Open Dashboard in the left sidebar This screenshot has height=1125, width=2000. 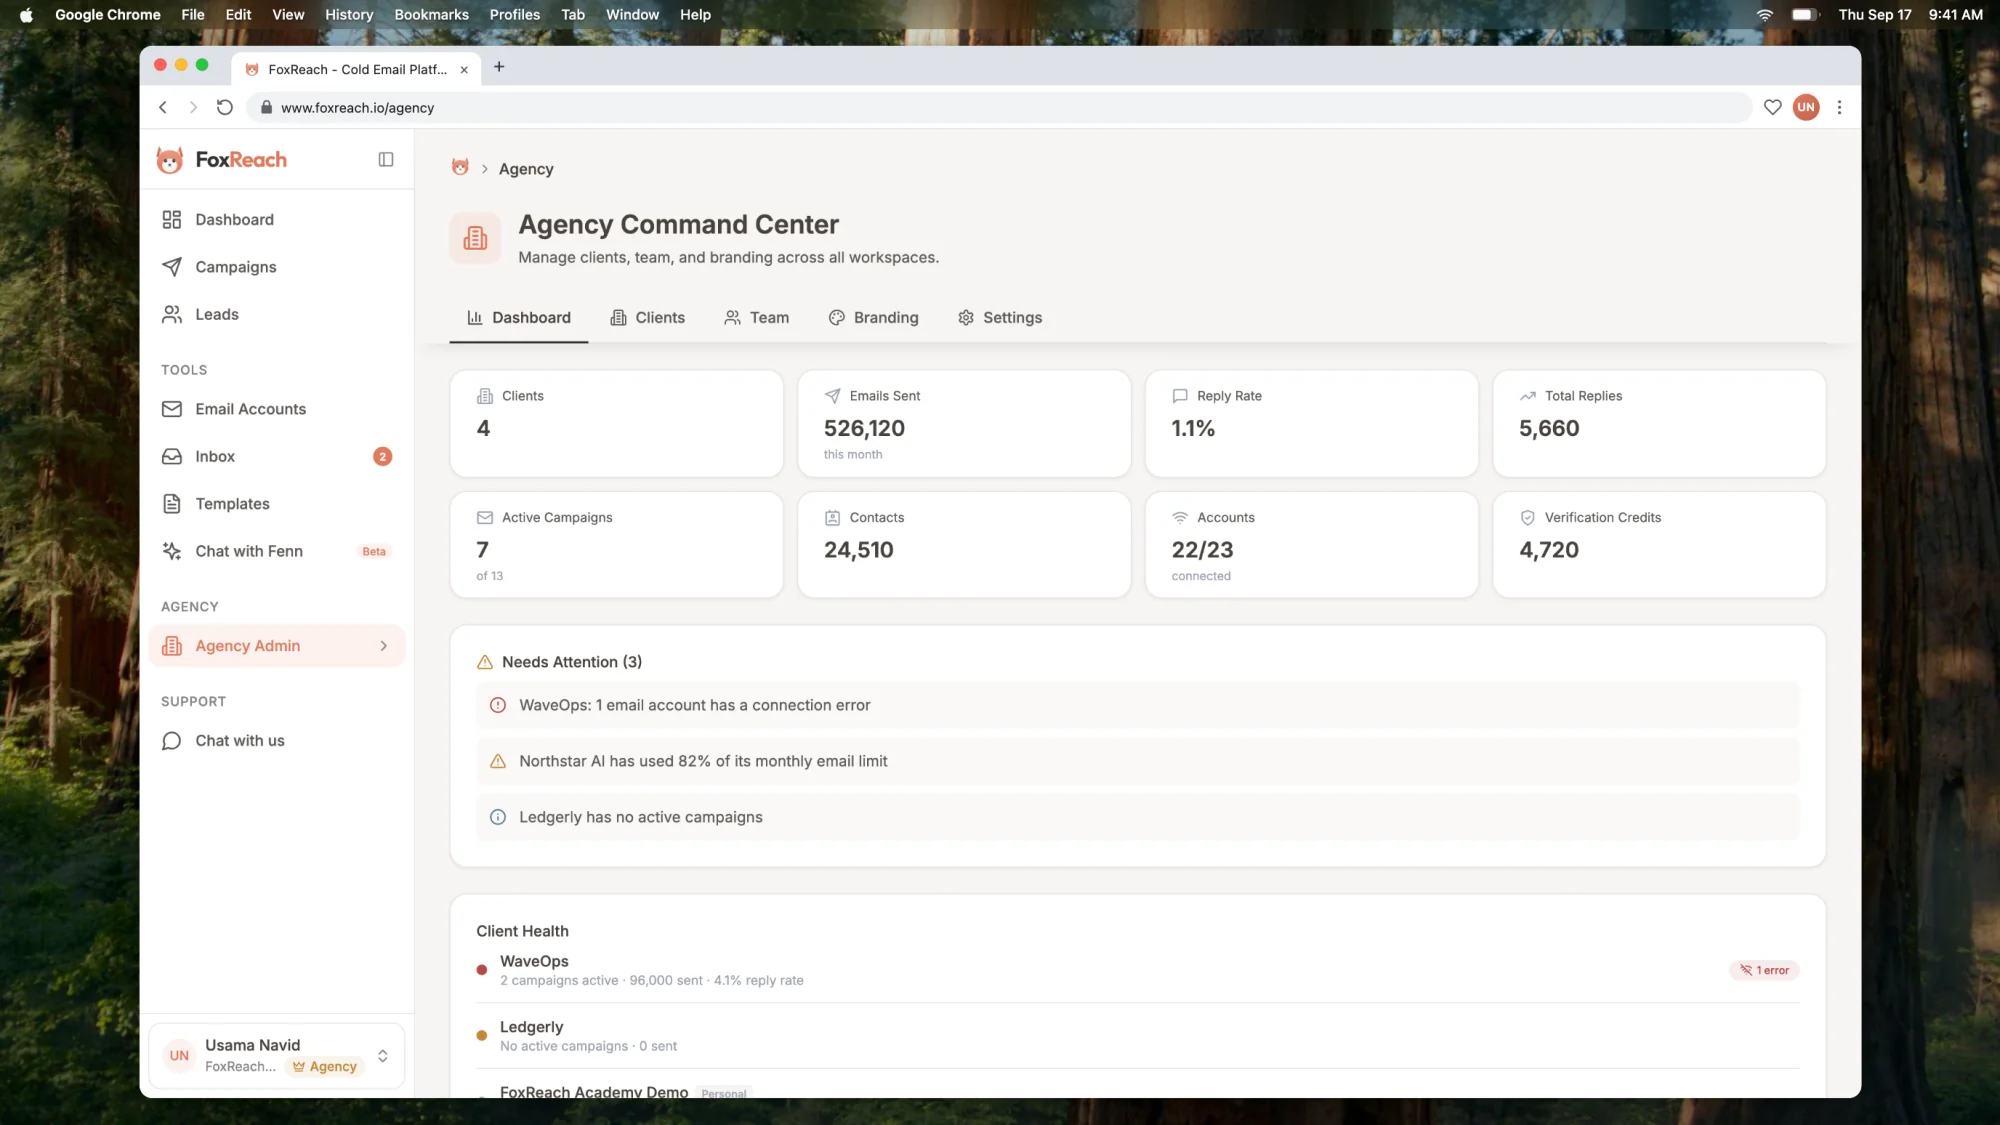pos(277,220)
